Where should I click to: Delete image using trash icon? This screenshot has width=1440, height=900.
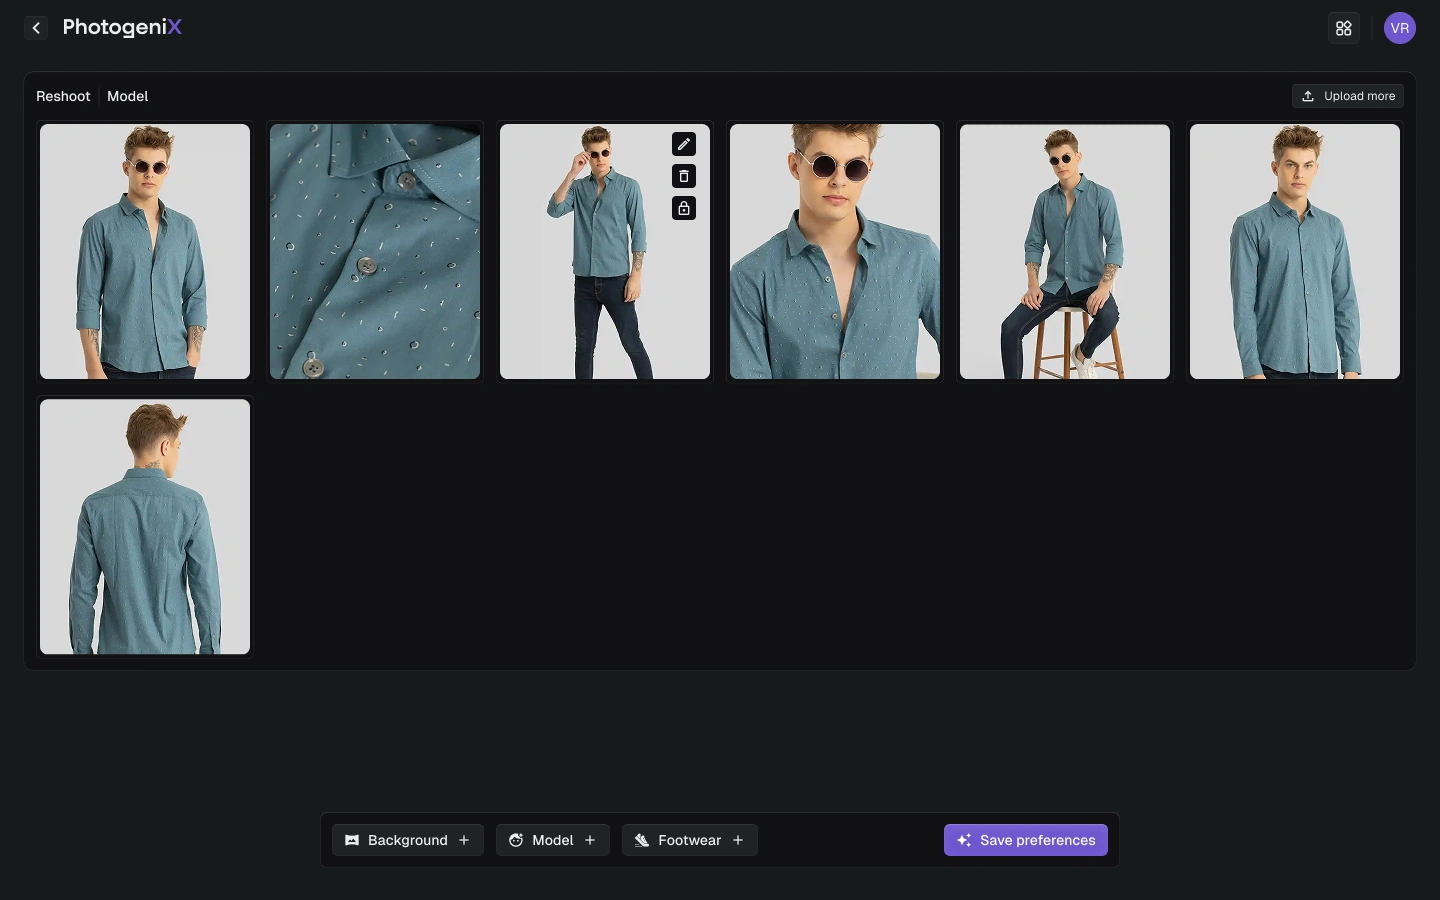(x=684, y=176)
